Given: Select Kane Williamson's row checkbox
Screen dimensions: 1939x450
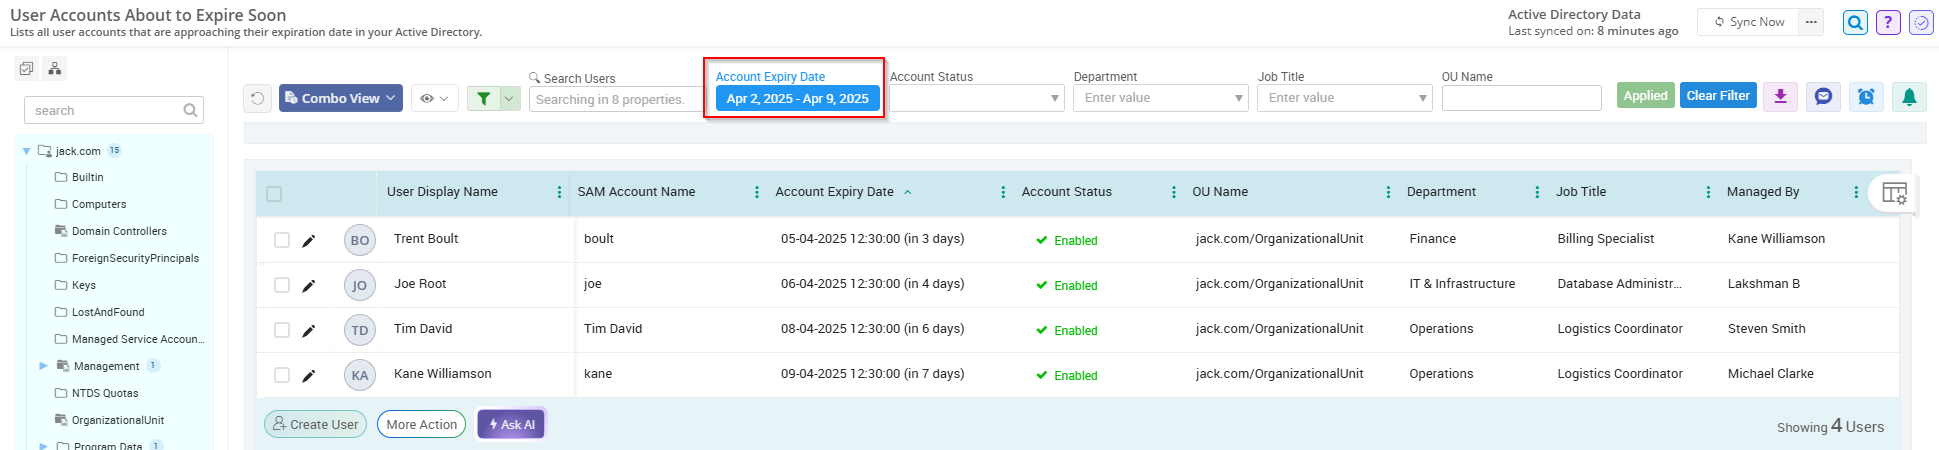Looking at the screenshot, I should pos(282,375).
